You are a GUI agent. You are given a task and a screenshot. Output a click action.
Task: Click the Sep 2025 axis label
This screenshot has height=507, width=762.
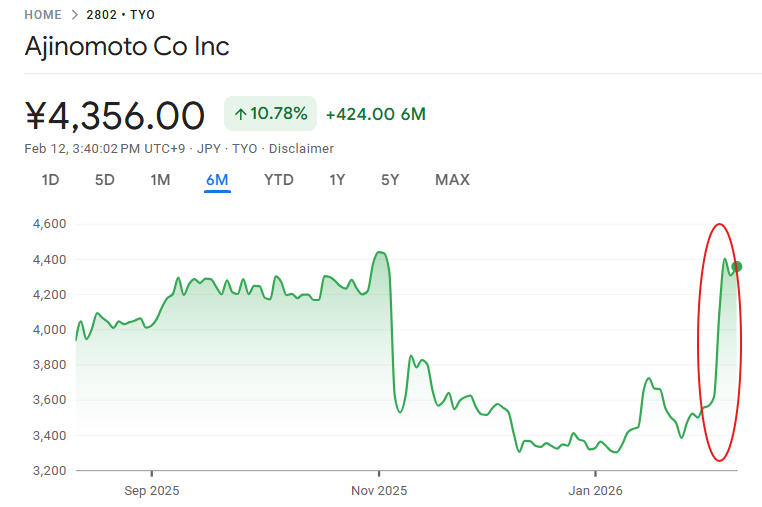pyautogui.click(x=152, y=491)
